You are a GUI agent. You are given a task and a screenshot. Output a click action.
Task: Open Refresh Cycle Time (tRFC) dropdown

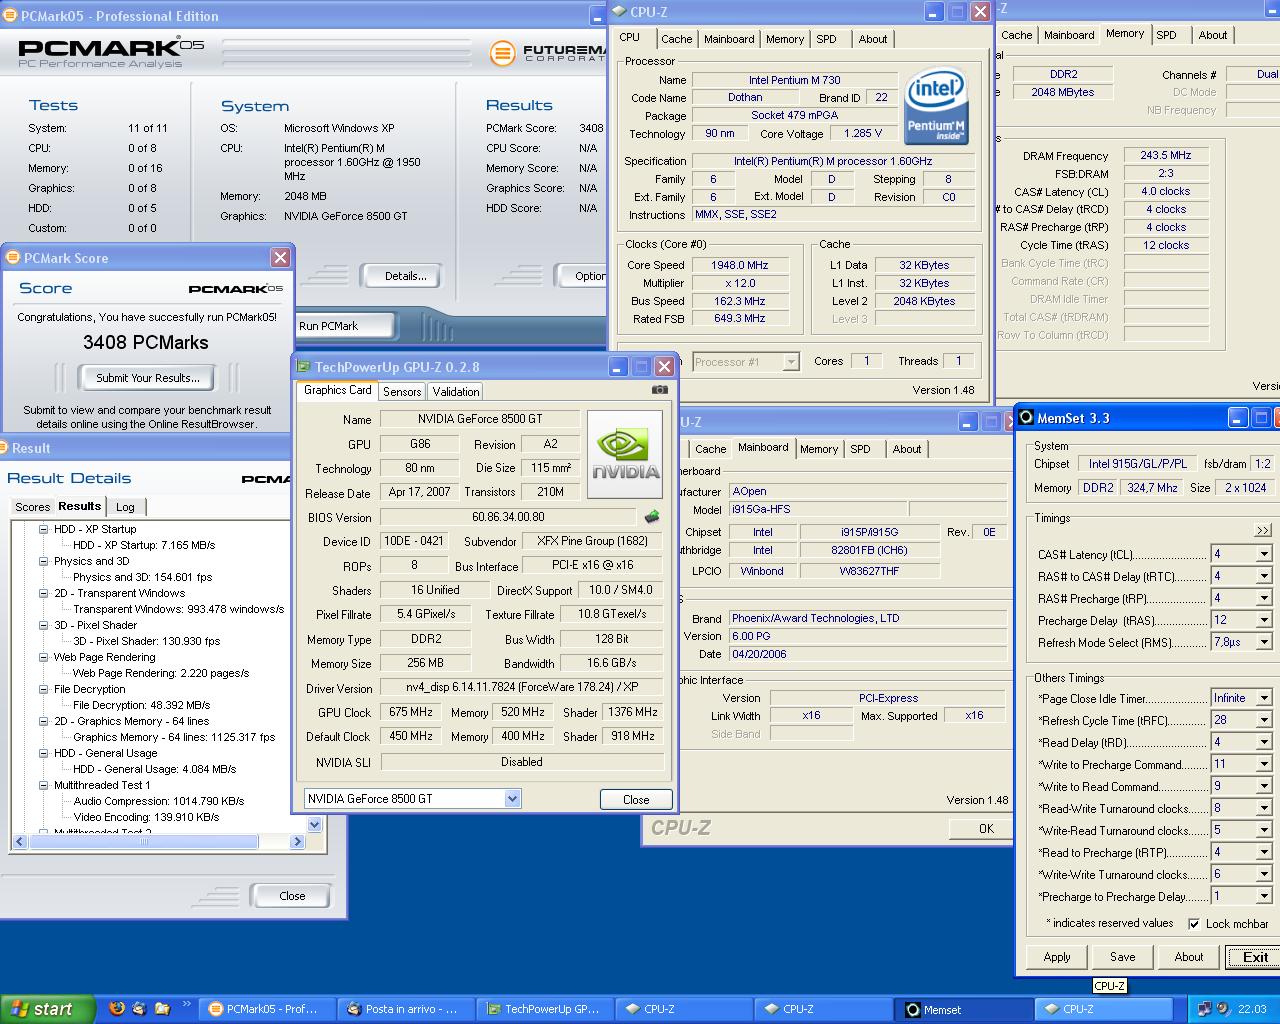pyautogui.click(x=1264, y=720)
